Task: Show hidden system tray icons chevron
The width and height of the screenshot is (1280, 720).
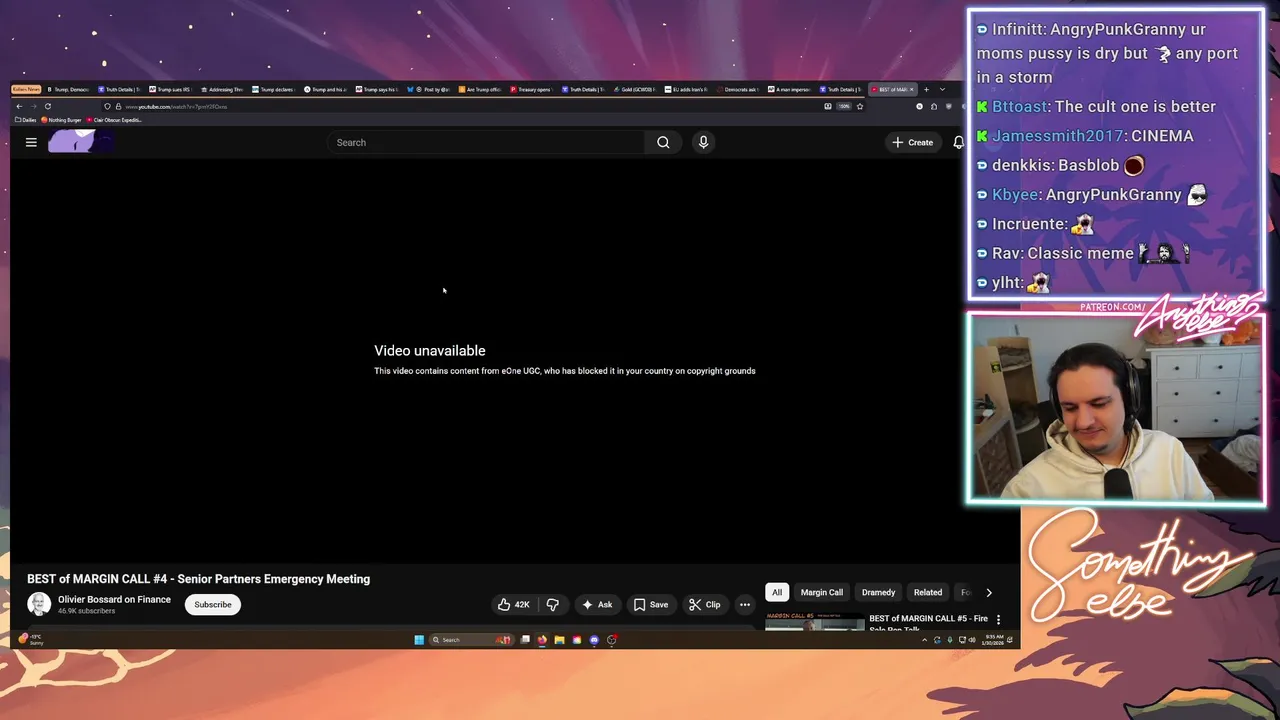Action: (x=924, y=640)
